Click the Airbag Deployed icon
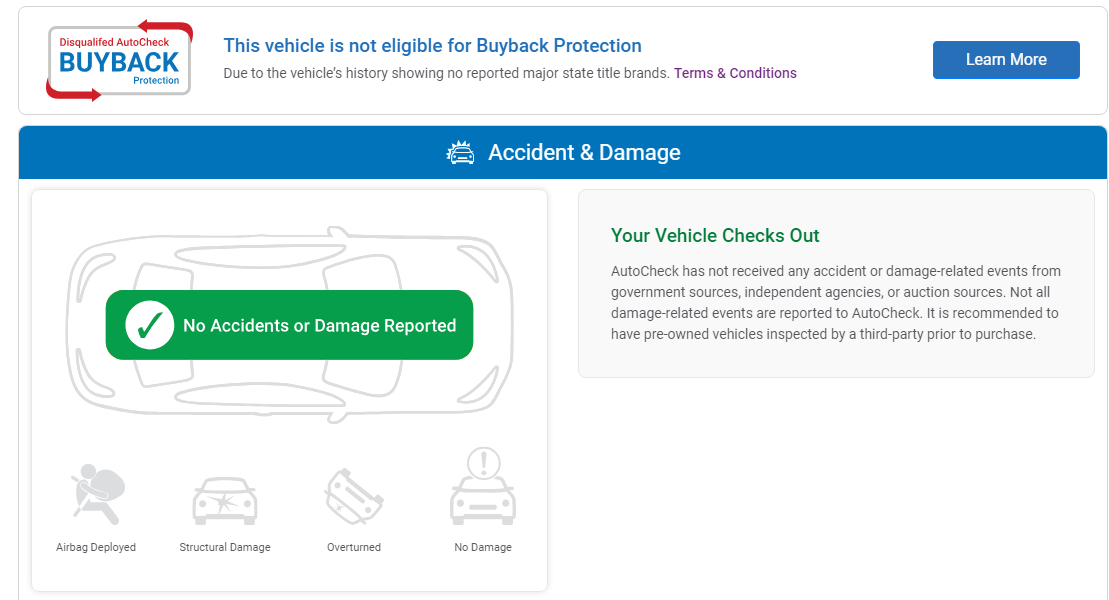 96,494
